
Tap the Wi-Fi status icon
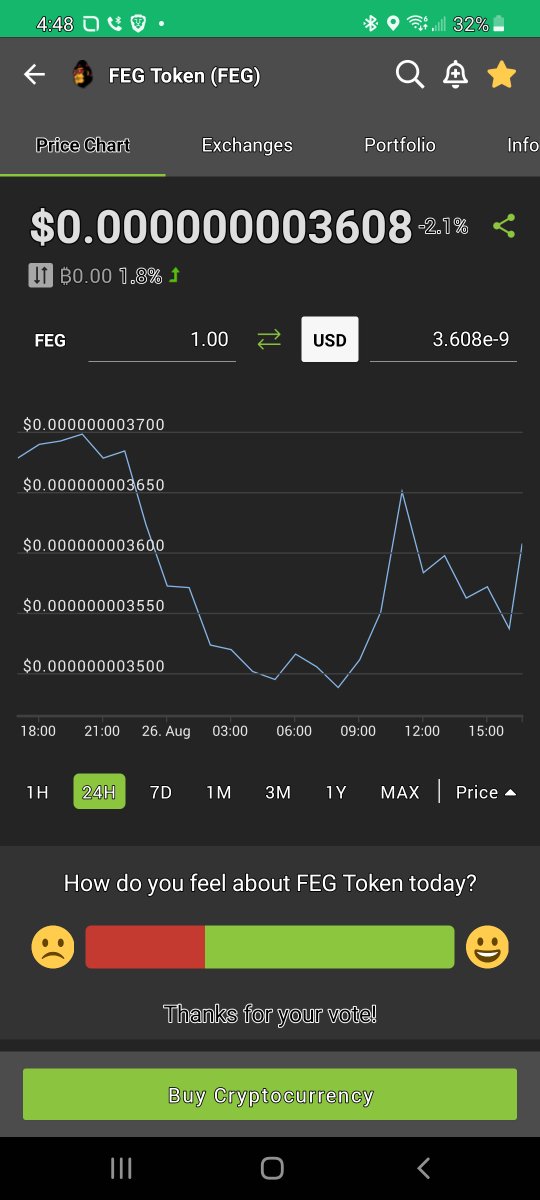tap(417, 23)
